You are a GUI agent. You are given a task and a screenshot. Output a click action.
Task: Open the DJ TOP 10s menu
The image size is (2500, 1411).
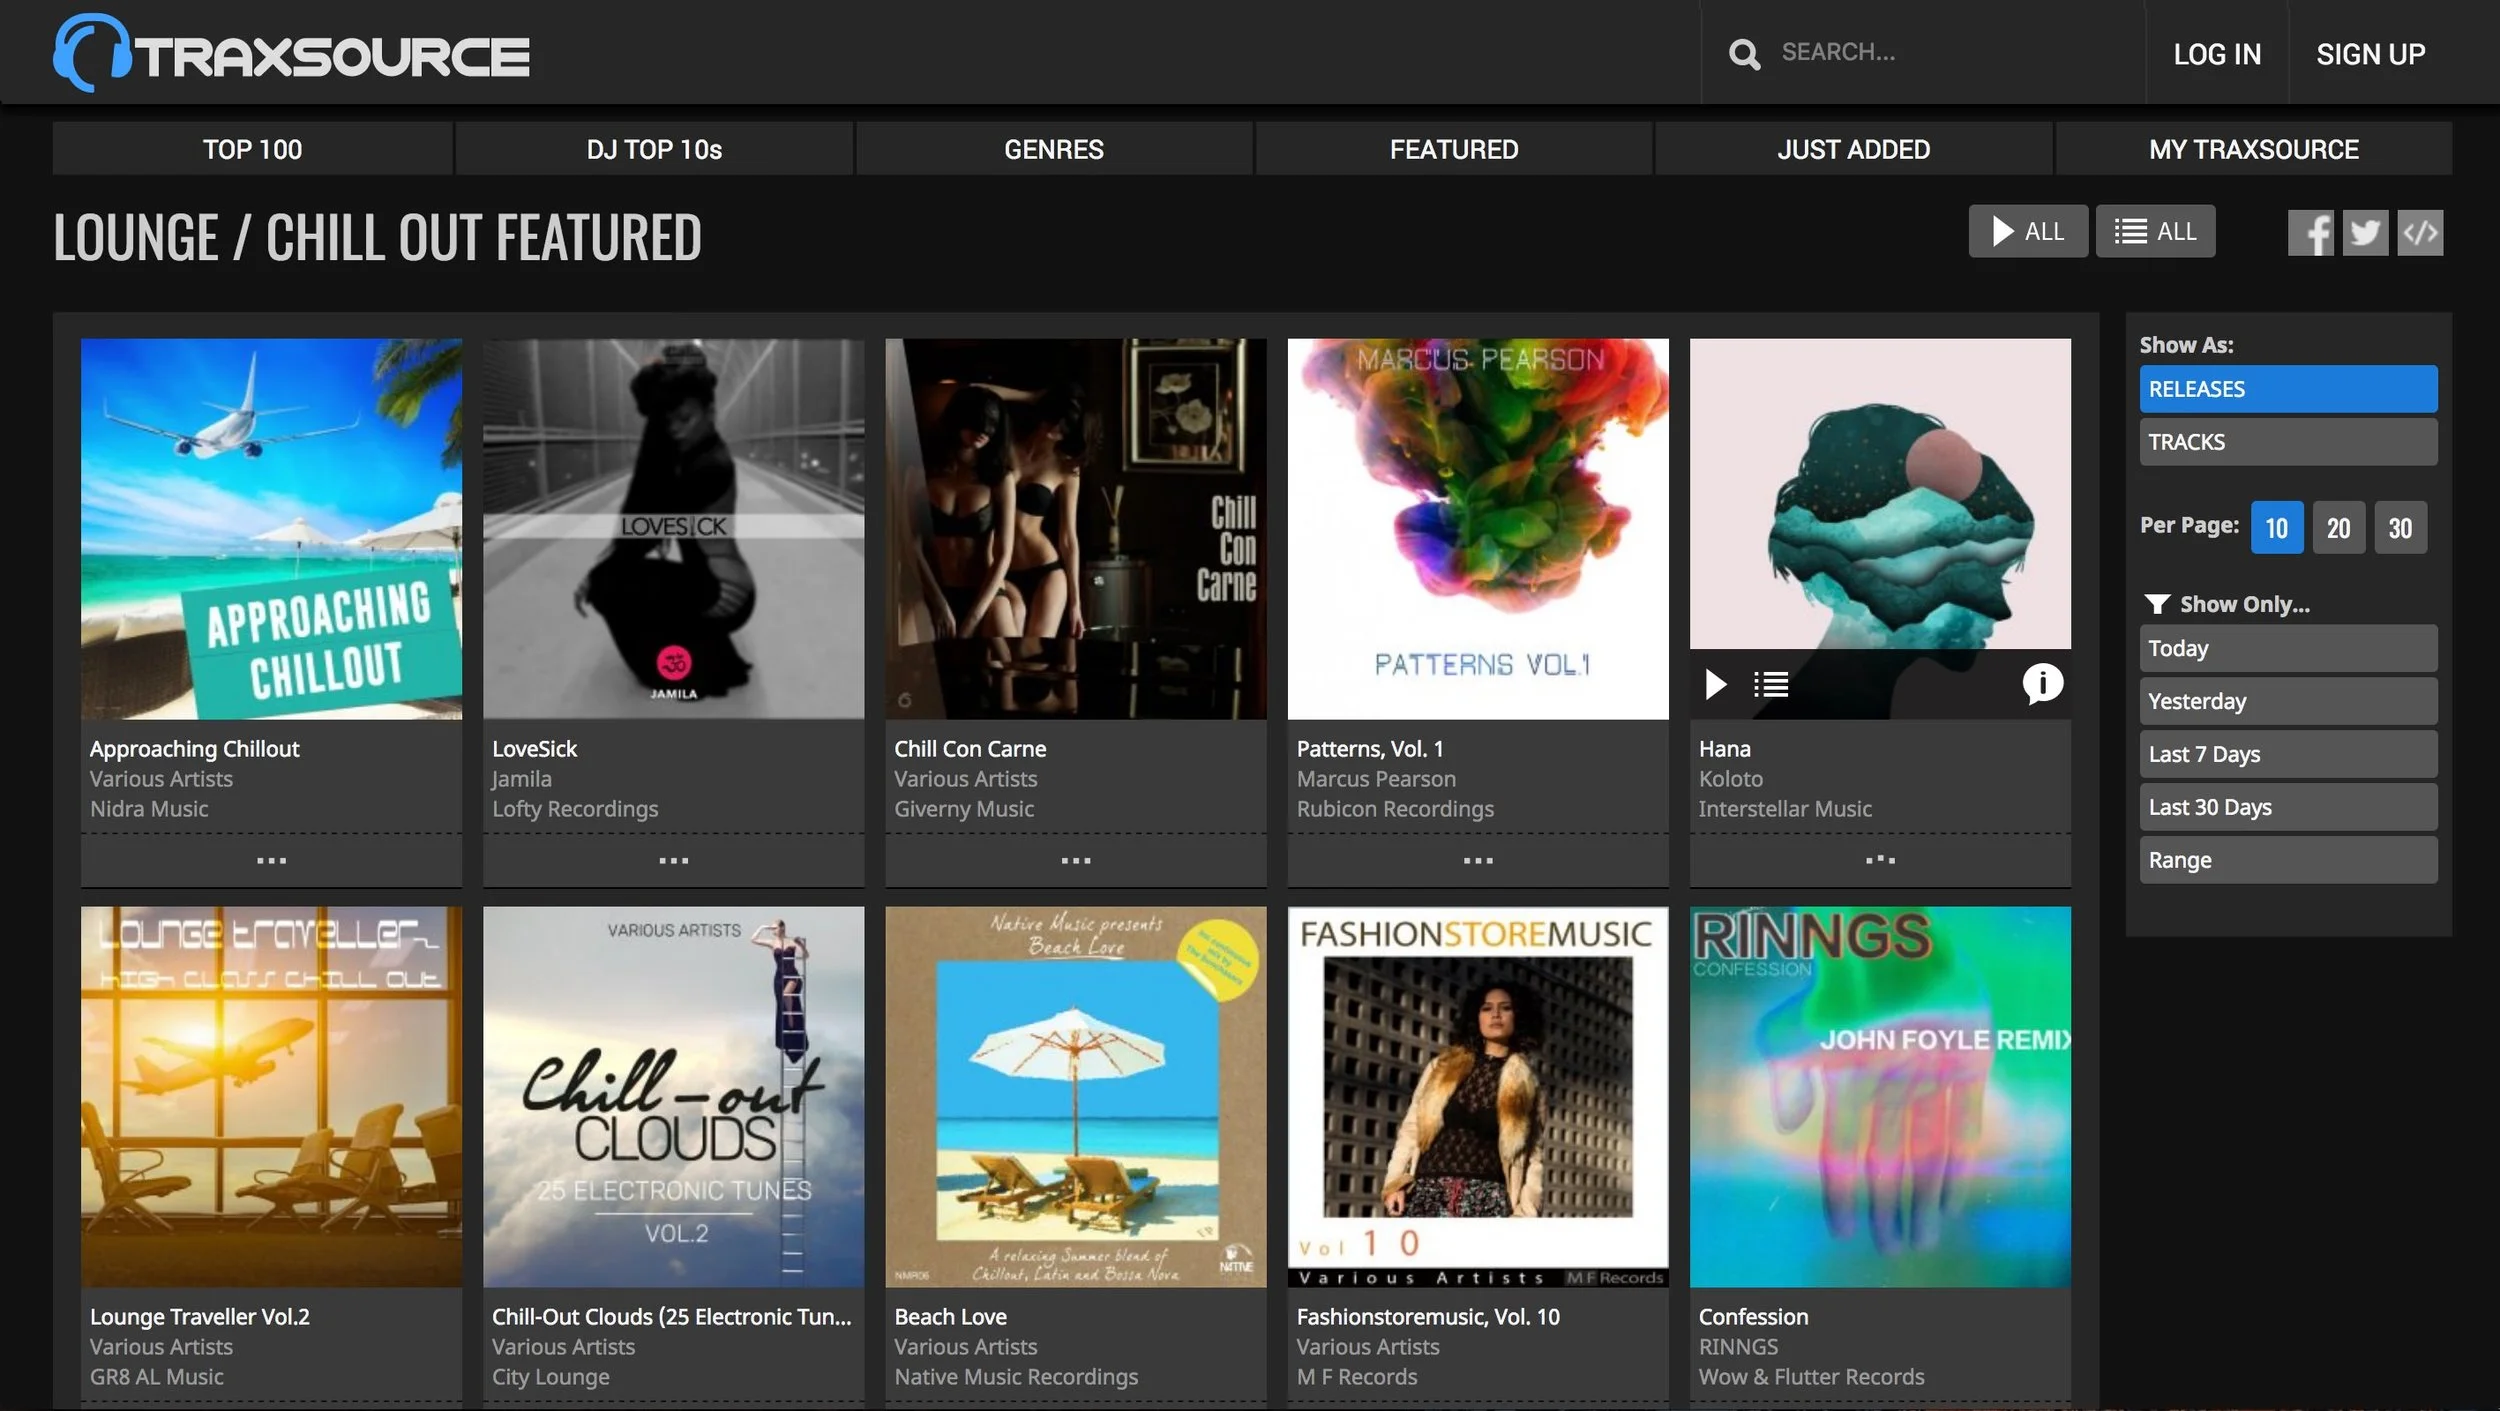(654, 149)
